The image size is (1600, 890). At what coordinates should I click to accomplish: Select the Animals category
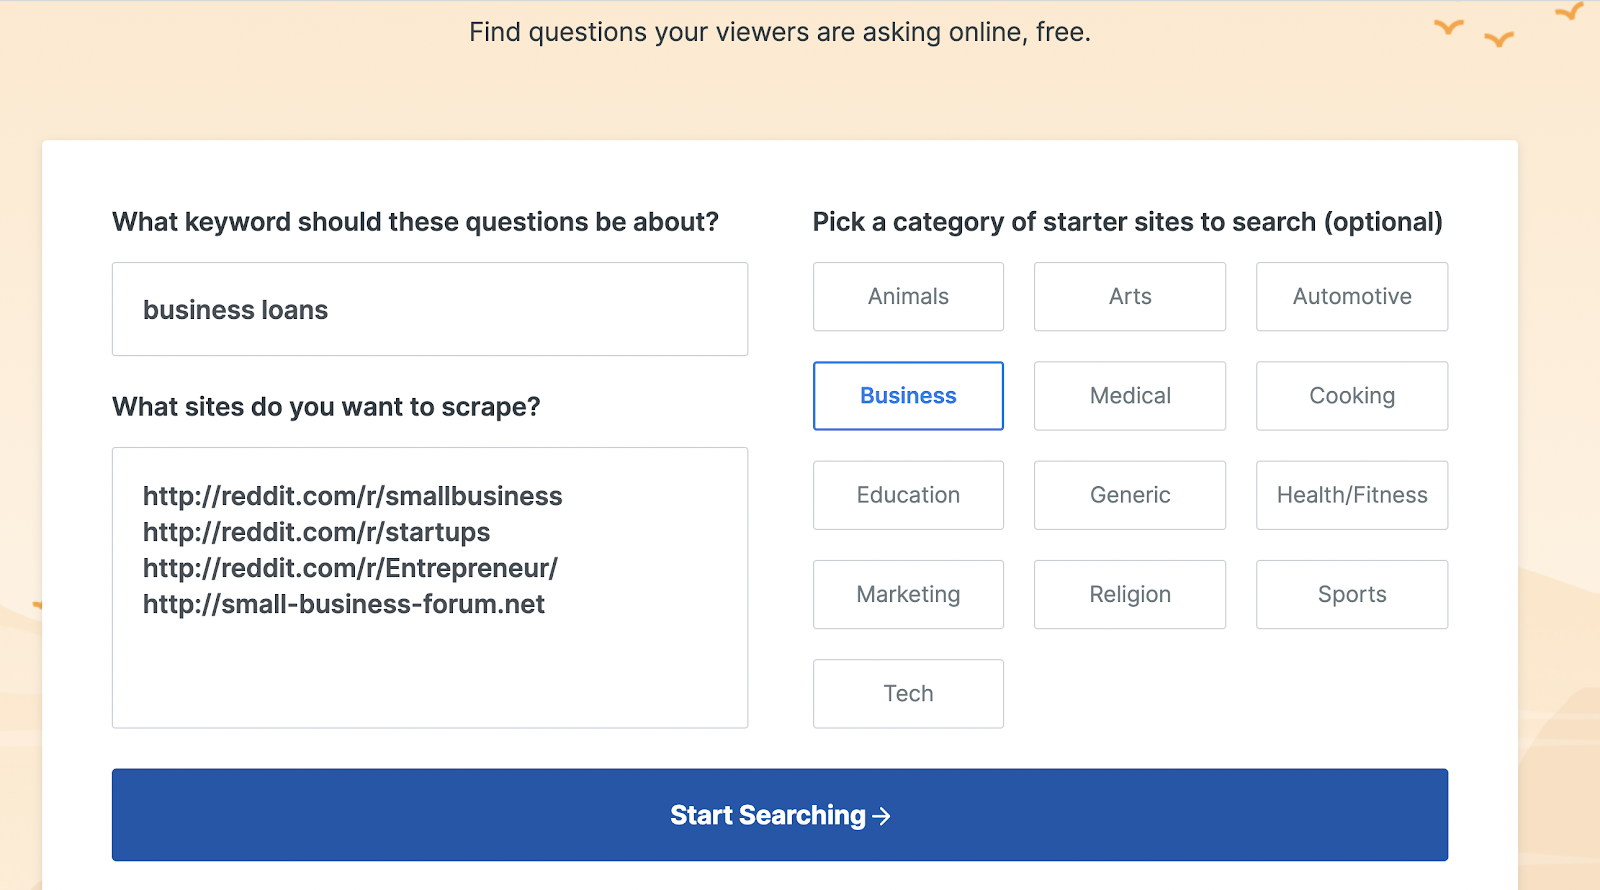point(908,297)
